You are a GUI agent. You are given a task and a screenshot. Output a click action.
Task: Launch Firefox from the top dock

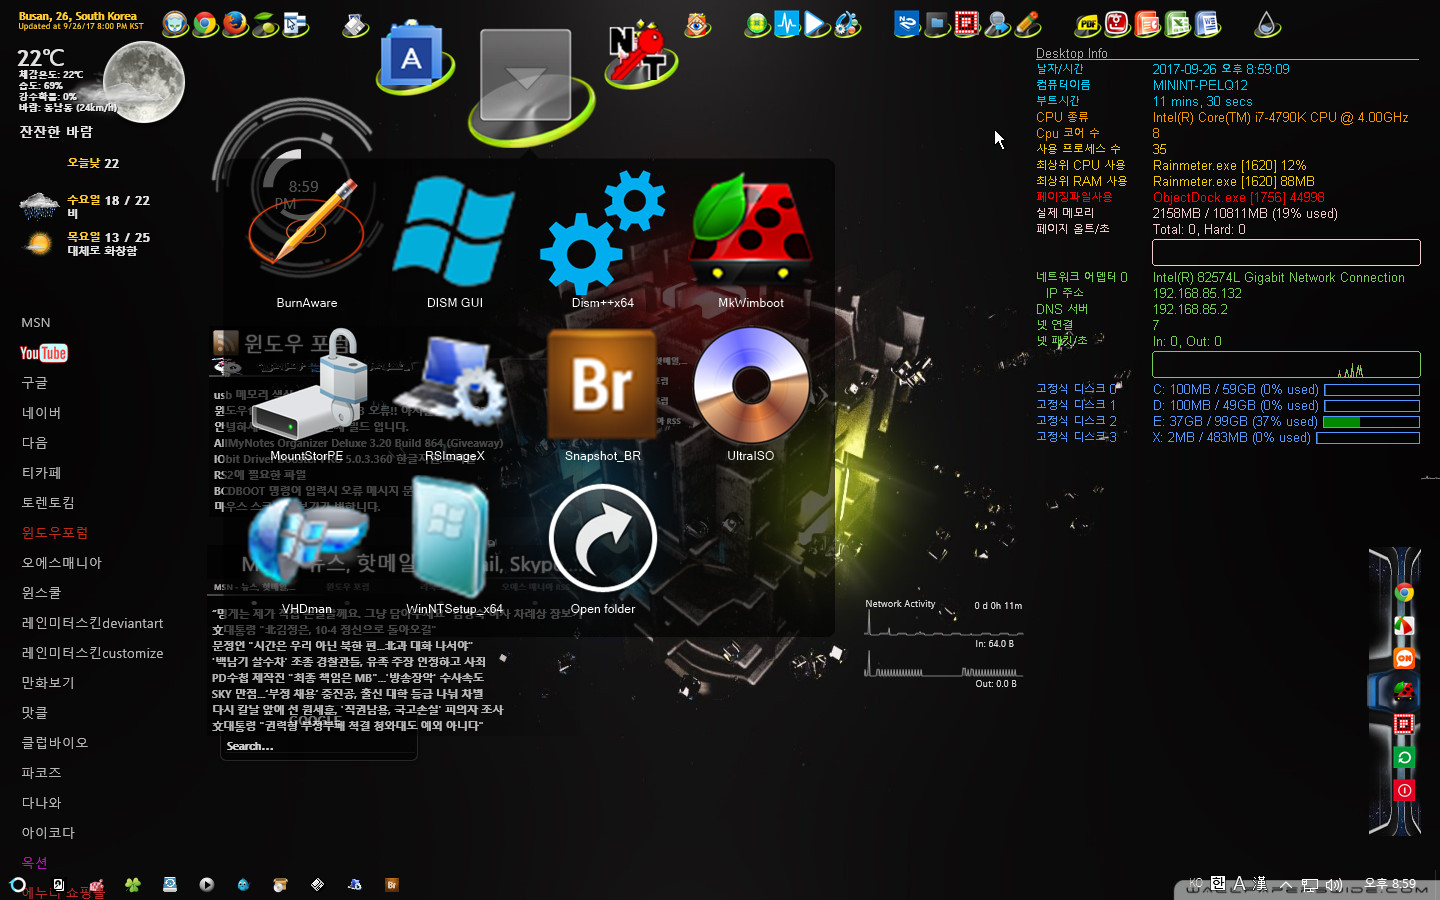pos(235,23)
